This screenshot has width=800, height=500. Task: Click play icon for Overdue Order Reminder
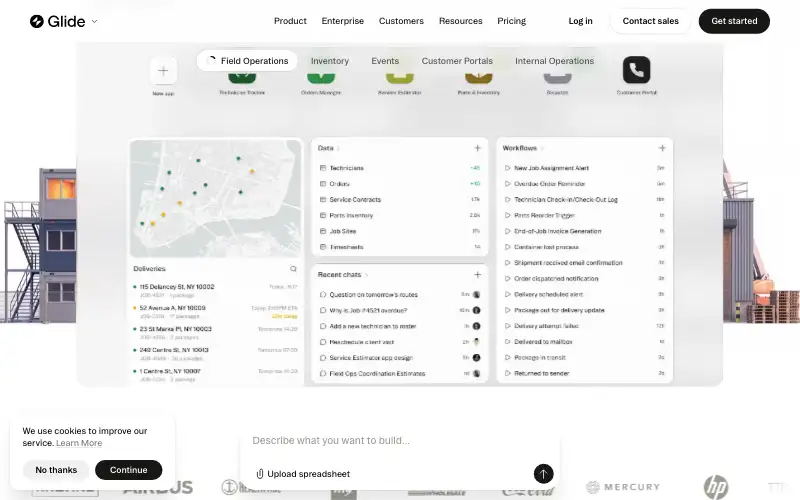tap(507, 184)
